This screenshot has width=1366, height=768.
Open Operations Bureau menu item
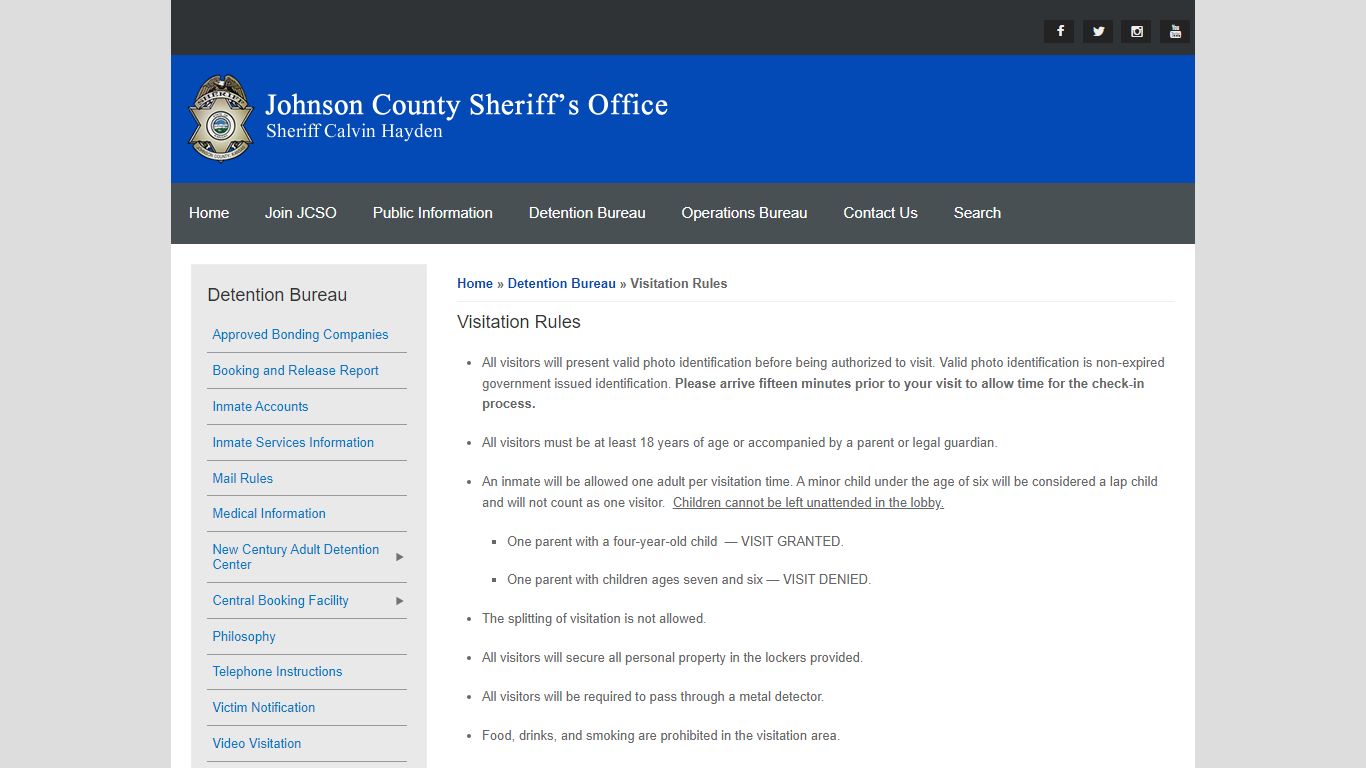[744, 213]
